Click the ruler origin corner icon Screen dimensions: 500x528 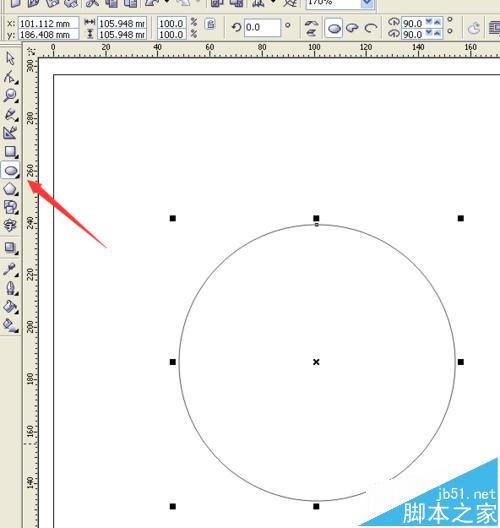coord(31,51)
